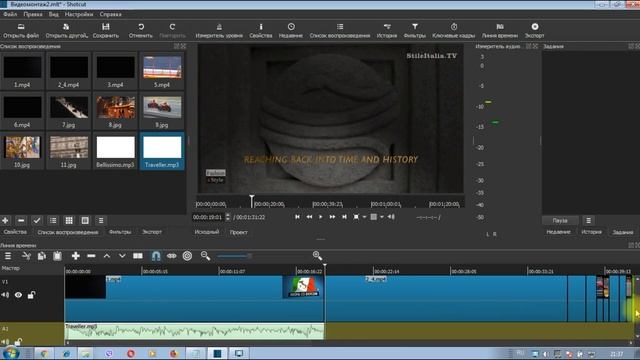Switch playlist to detailed list view
The height and width of the screenshot is (360, 640).
pos(53,220)
